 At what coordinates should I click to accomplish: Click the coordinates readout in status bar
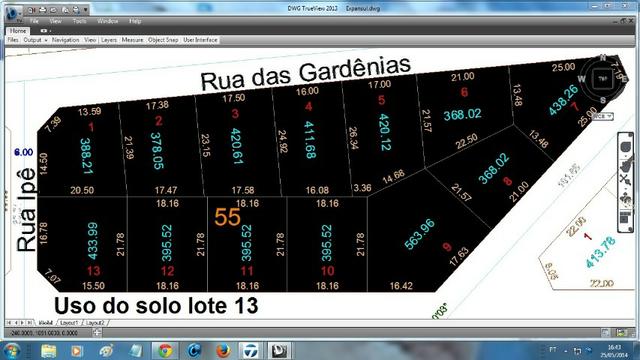click(44, 333)
